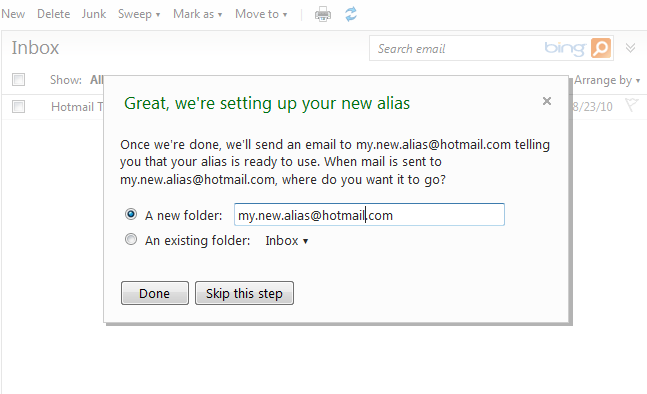
Task: Expand the 'Mark as' dropdown
Action: (198, 14)
